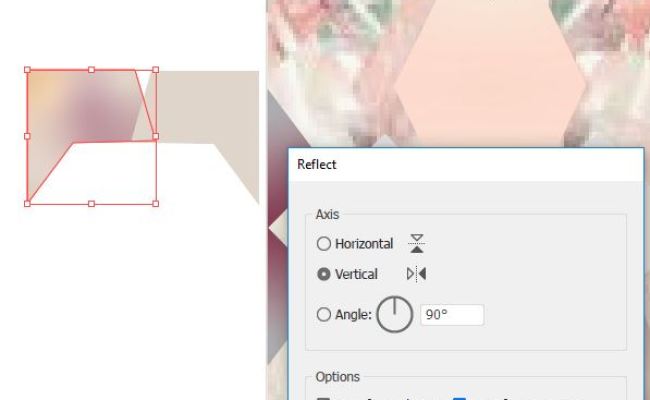Click the bottom-left selection handle
650x400 pixels.
point(27,204)
